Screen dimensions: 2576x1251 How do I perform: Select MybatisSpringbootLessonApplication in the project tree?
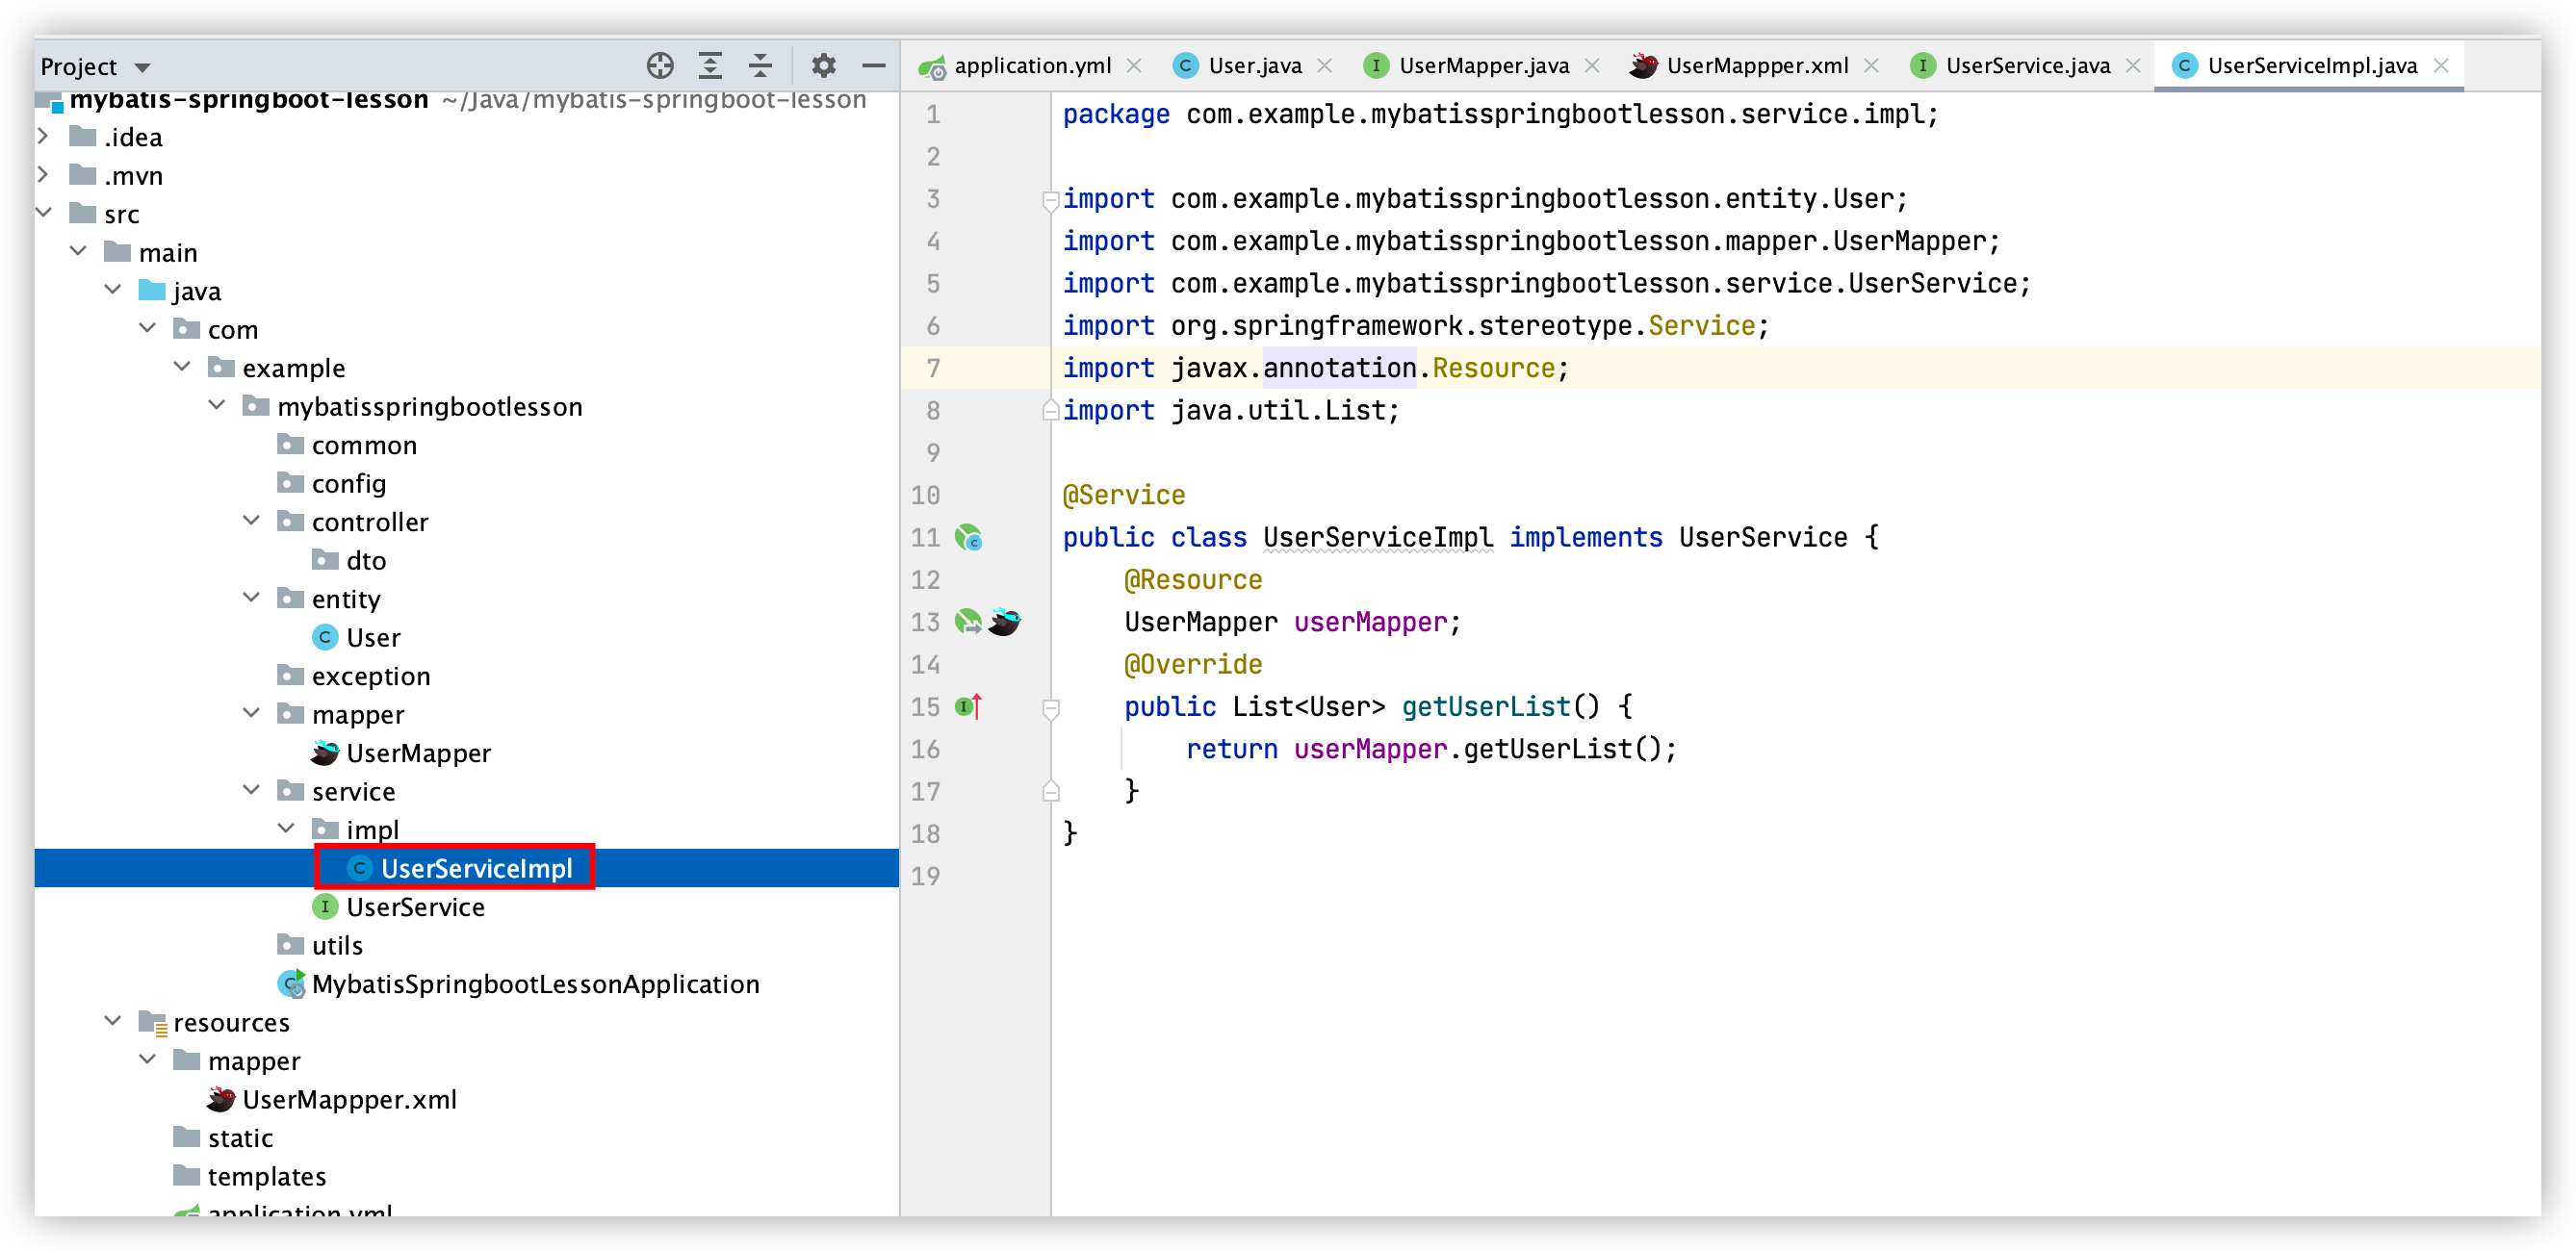pyautogui.click(x=535, y=984)
